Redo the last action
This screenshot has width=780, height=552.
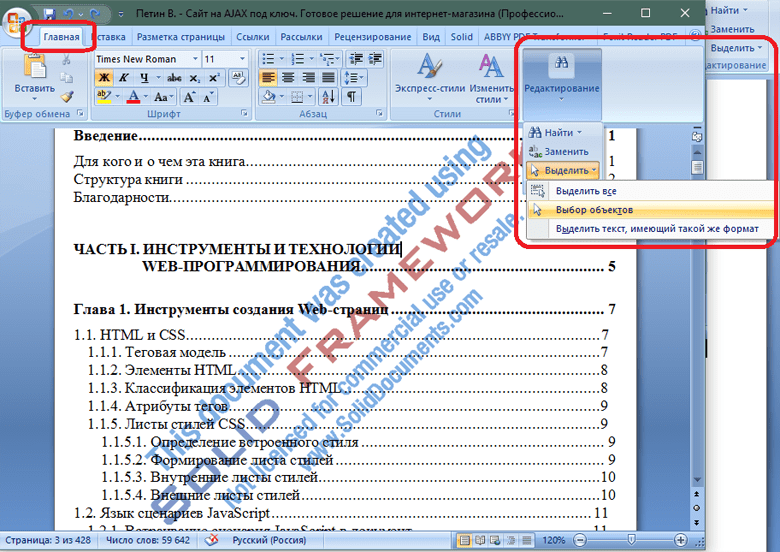[x=95, y=13]
